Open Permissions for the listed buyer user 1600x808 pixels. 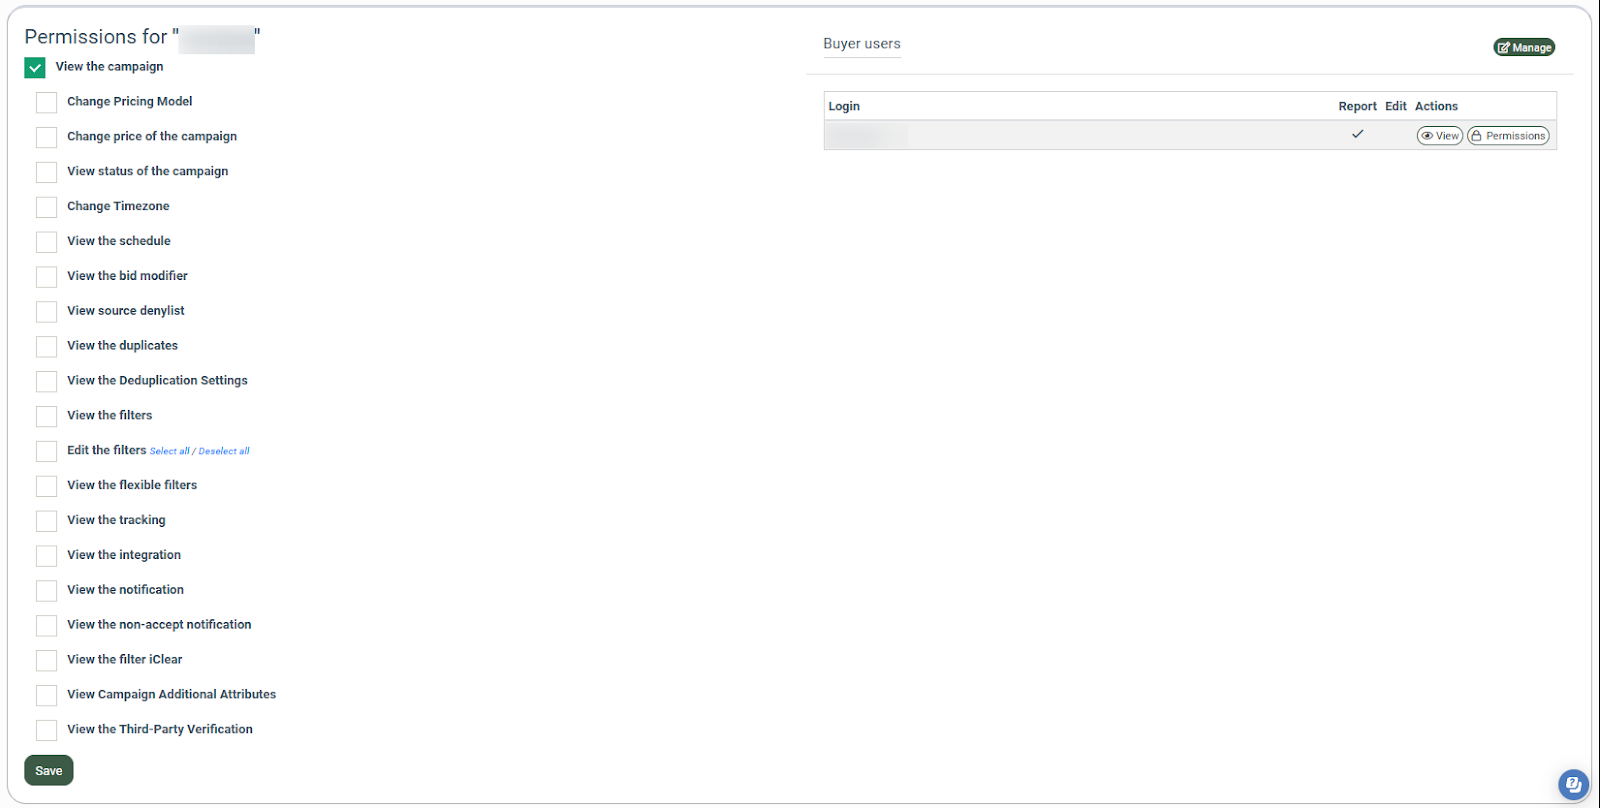click(x=1508, y=136)
